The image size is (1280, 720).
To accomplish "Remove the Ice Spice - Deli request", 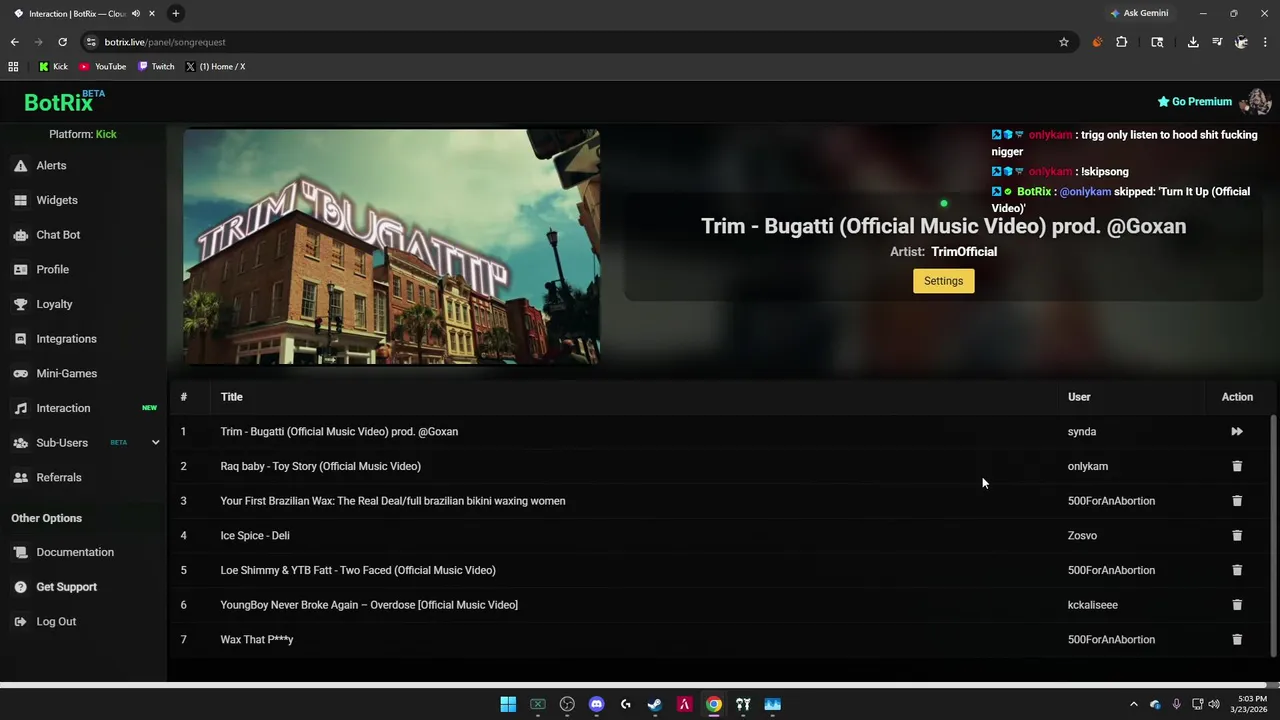I will tap(1237, 536).
